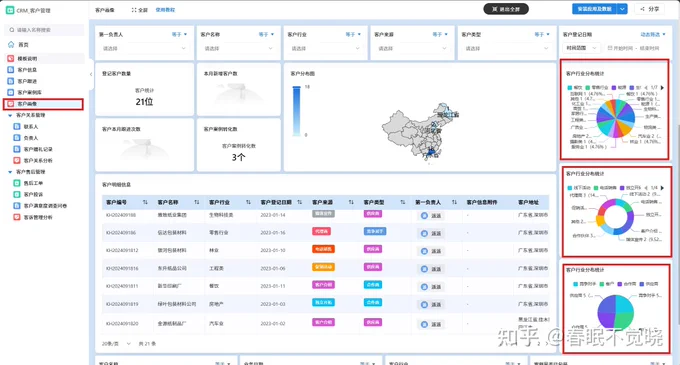
Task: Sort table by 客户类型 column
Action: tap(403, 202)
